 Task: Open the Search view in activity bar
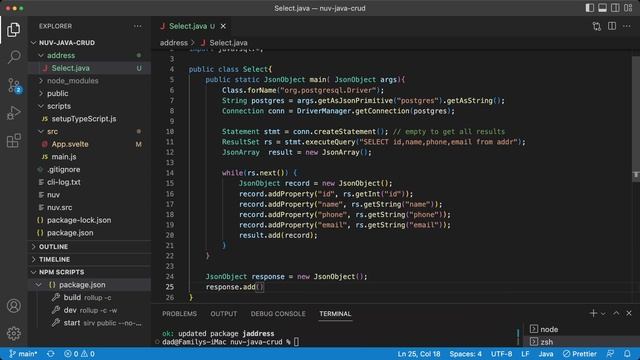point(13,57)
